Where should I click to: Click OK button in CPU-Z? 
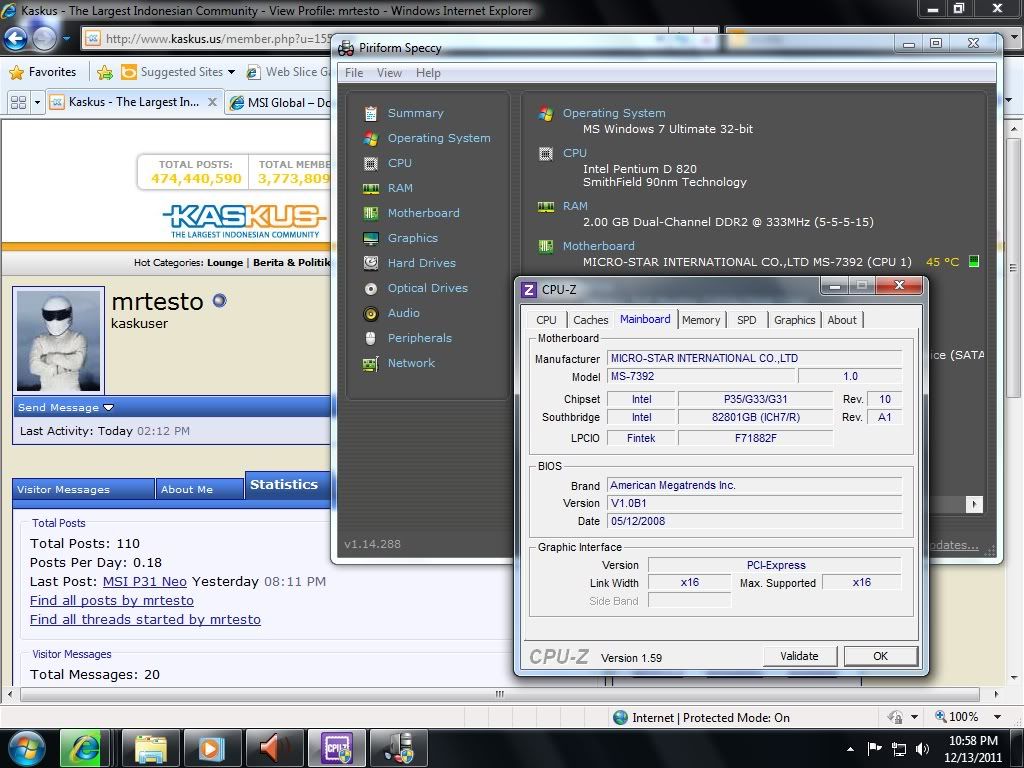tap(880, 656)
